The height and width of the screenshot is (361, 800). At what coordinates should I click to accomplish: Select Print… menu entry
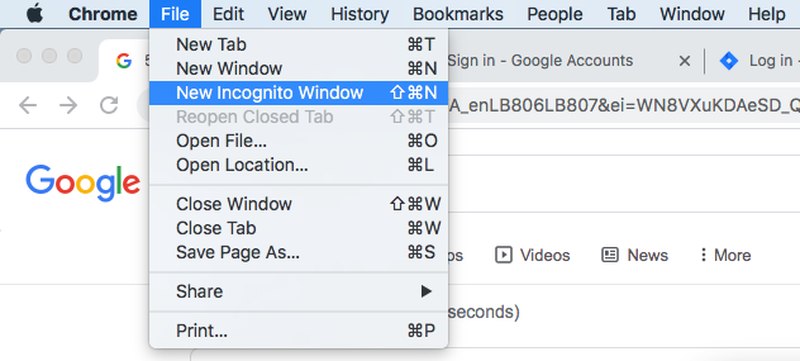[x=299, y=331]
